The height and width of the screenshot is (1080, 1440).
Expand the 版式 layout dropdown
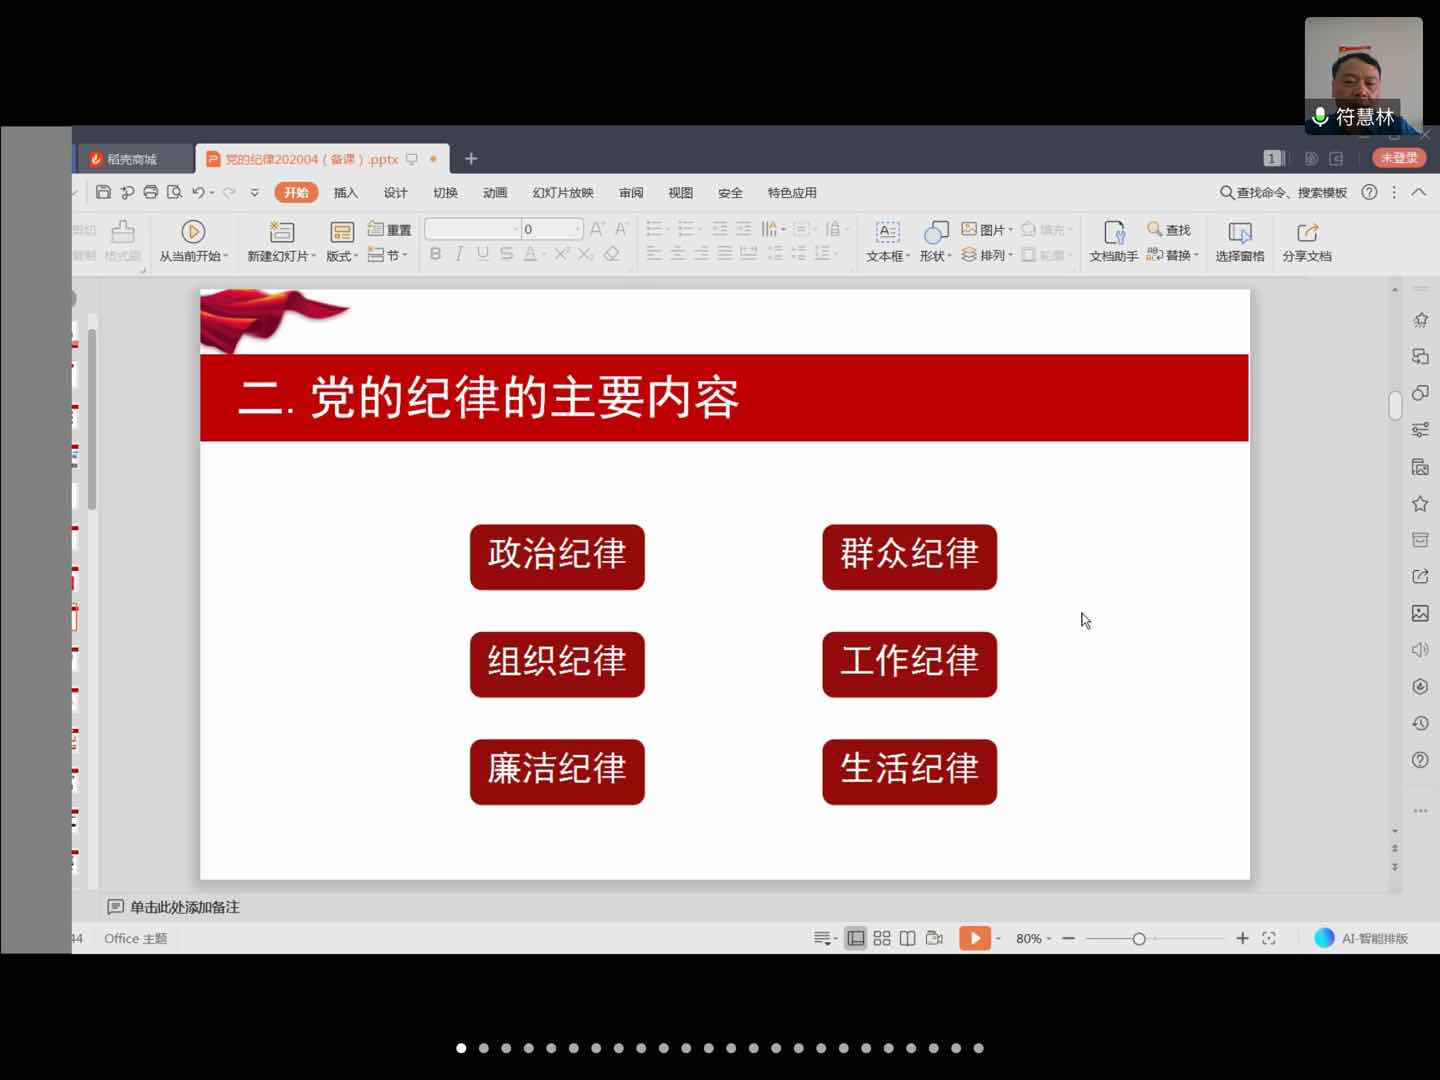(342, 256)
